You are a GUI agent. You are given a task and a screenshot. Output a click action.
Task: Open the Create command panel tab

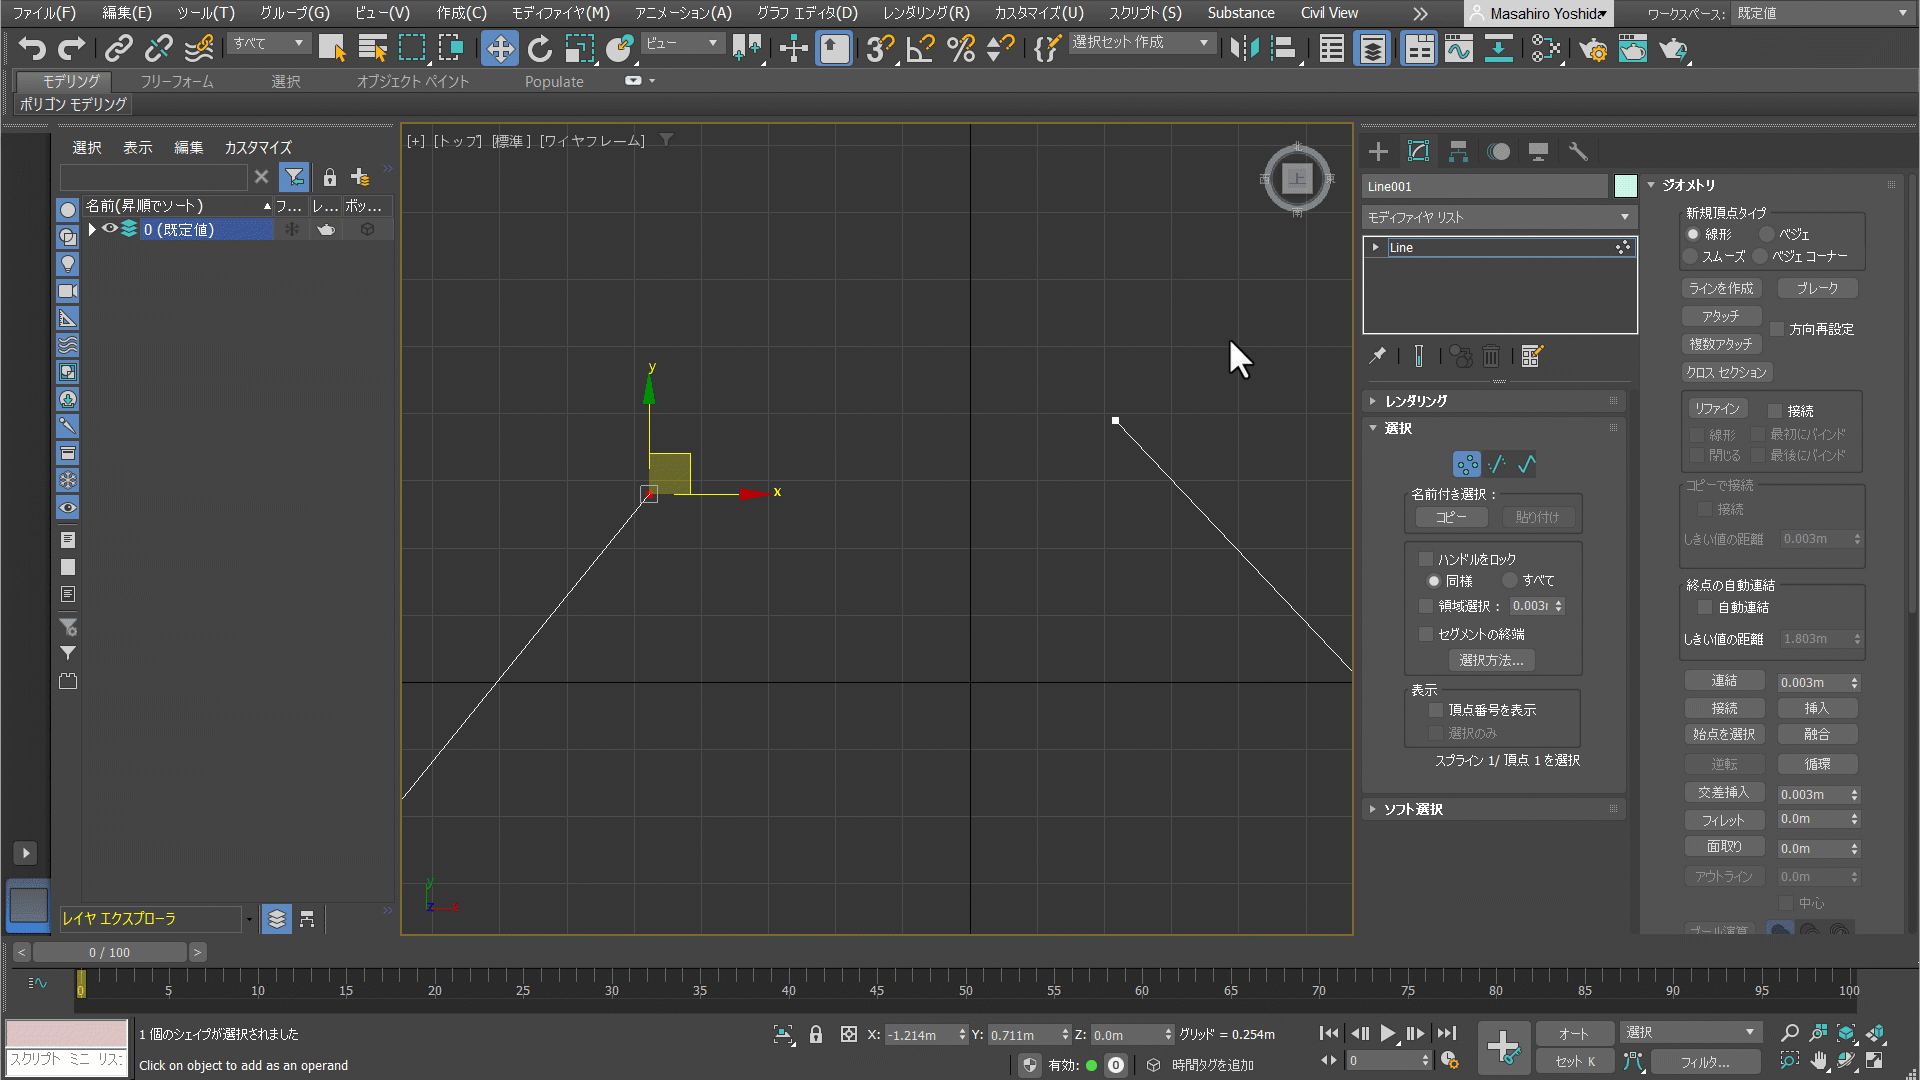pos(1378,151)
